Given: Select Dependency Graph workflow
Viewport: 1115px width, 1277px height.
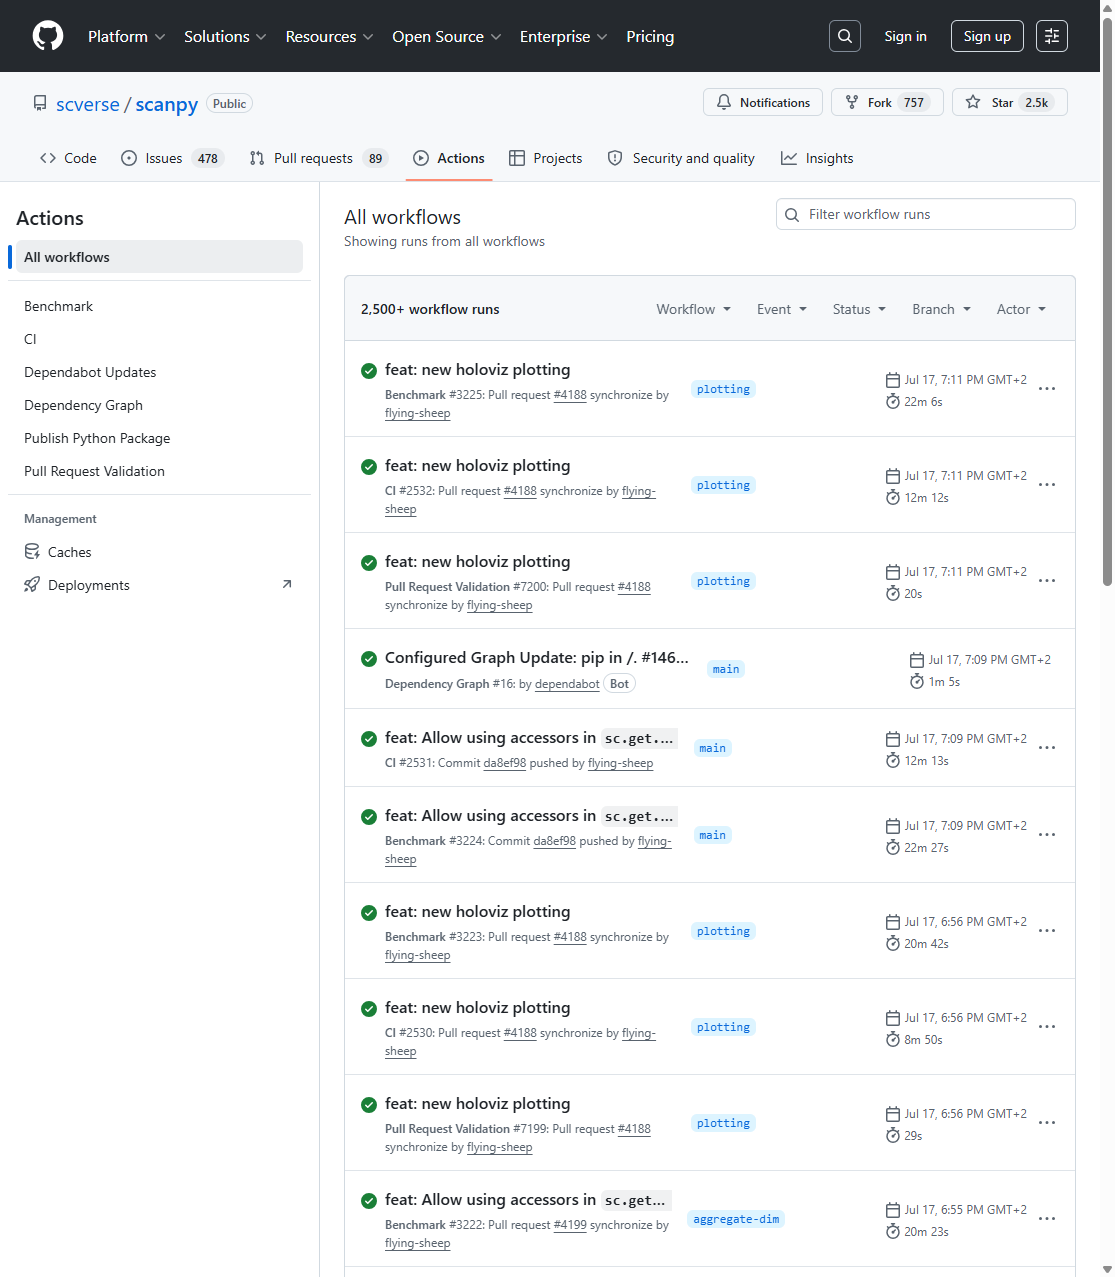Looking at the screenshot, I should (159, 405).
